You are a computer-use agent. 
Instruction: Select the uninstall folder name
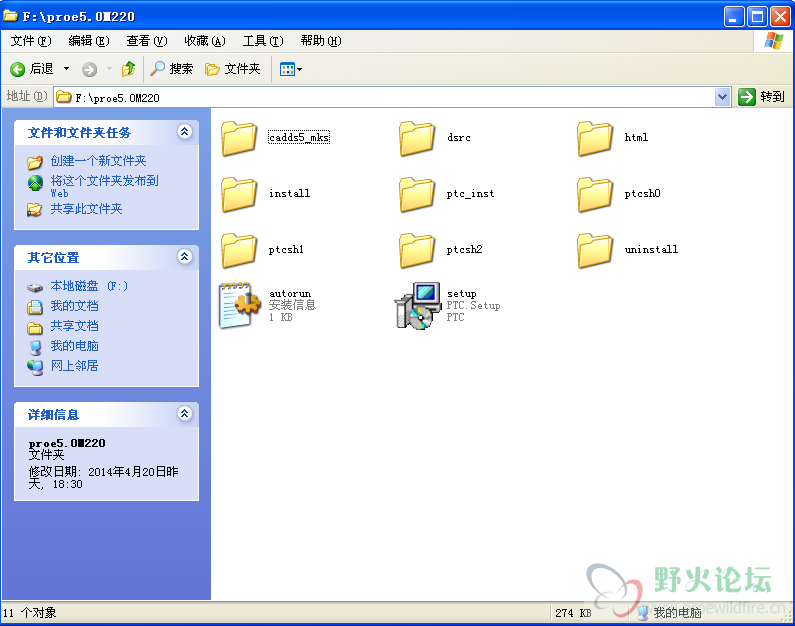pyautogui.click(x=651, y=249)
